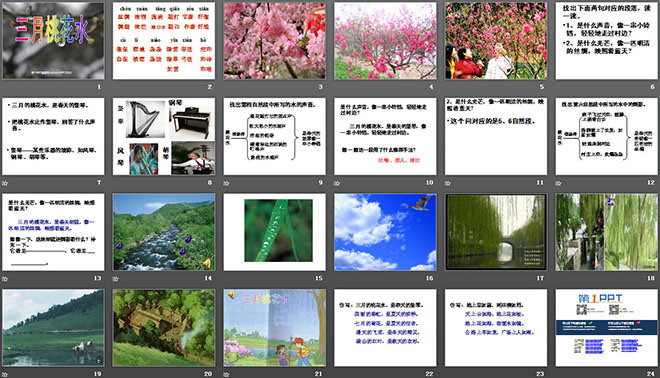
Task: Click animation star icon below slide 19
Action: tap(5, 374)
